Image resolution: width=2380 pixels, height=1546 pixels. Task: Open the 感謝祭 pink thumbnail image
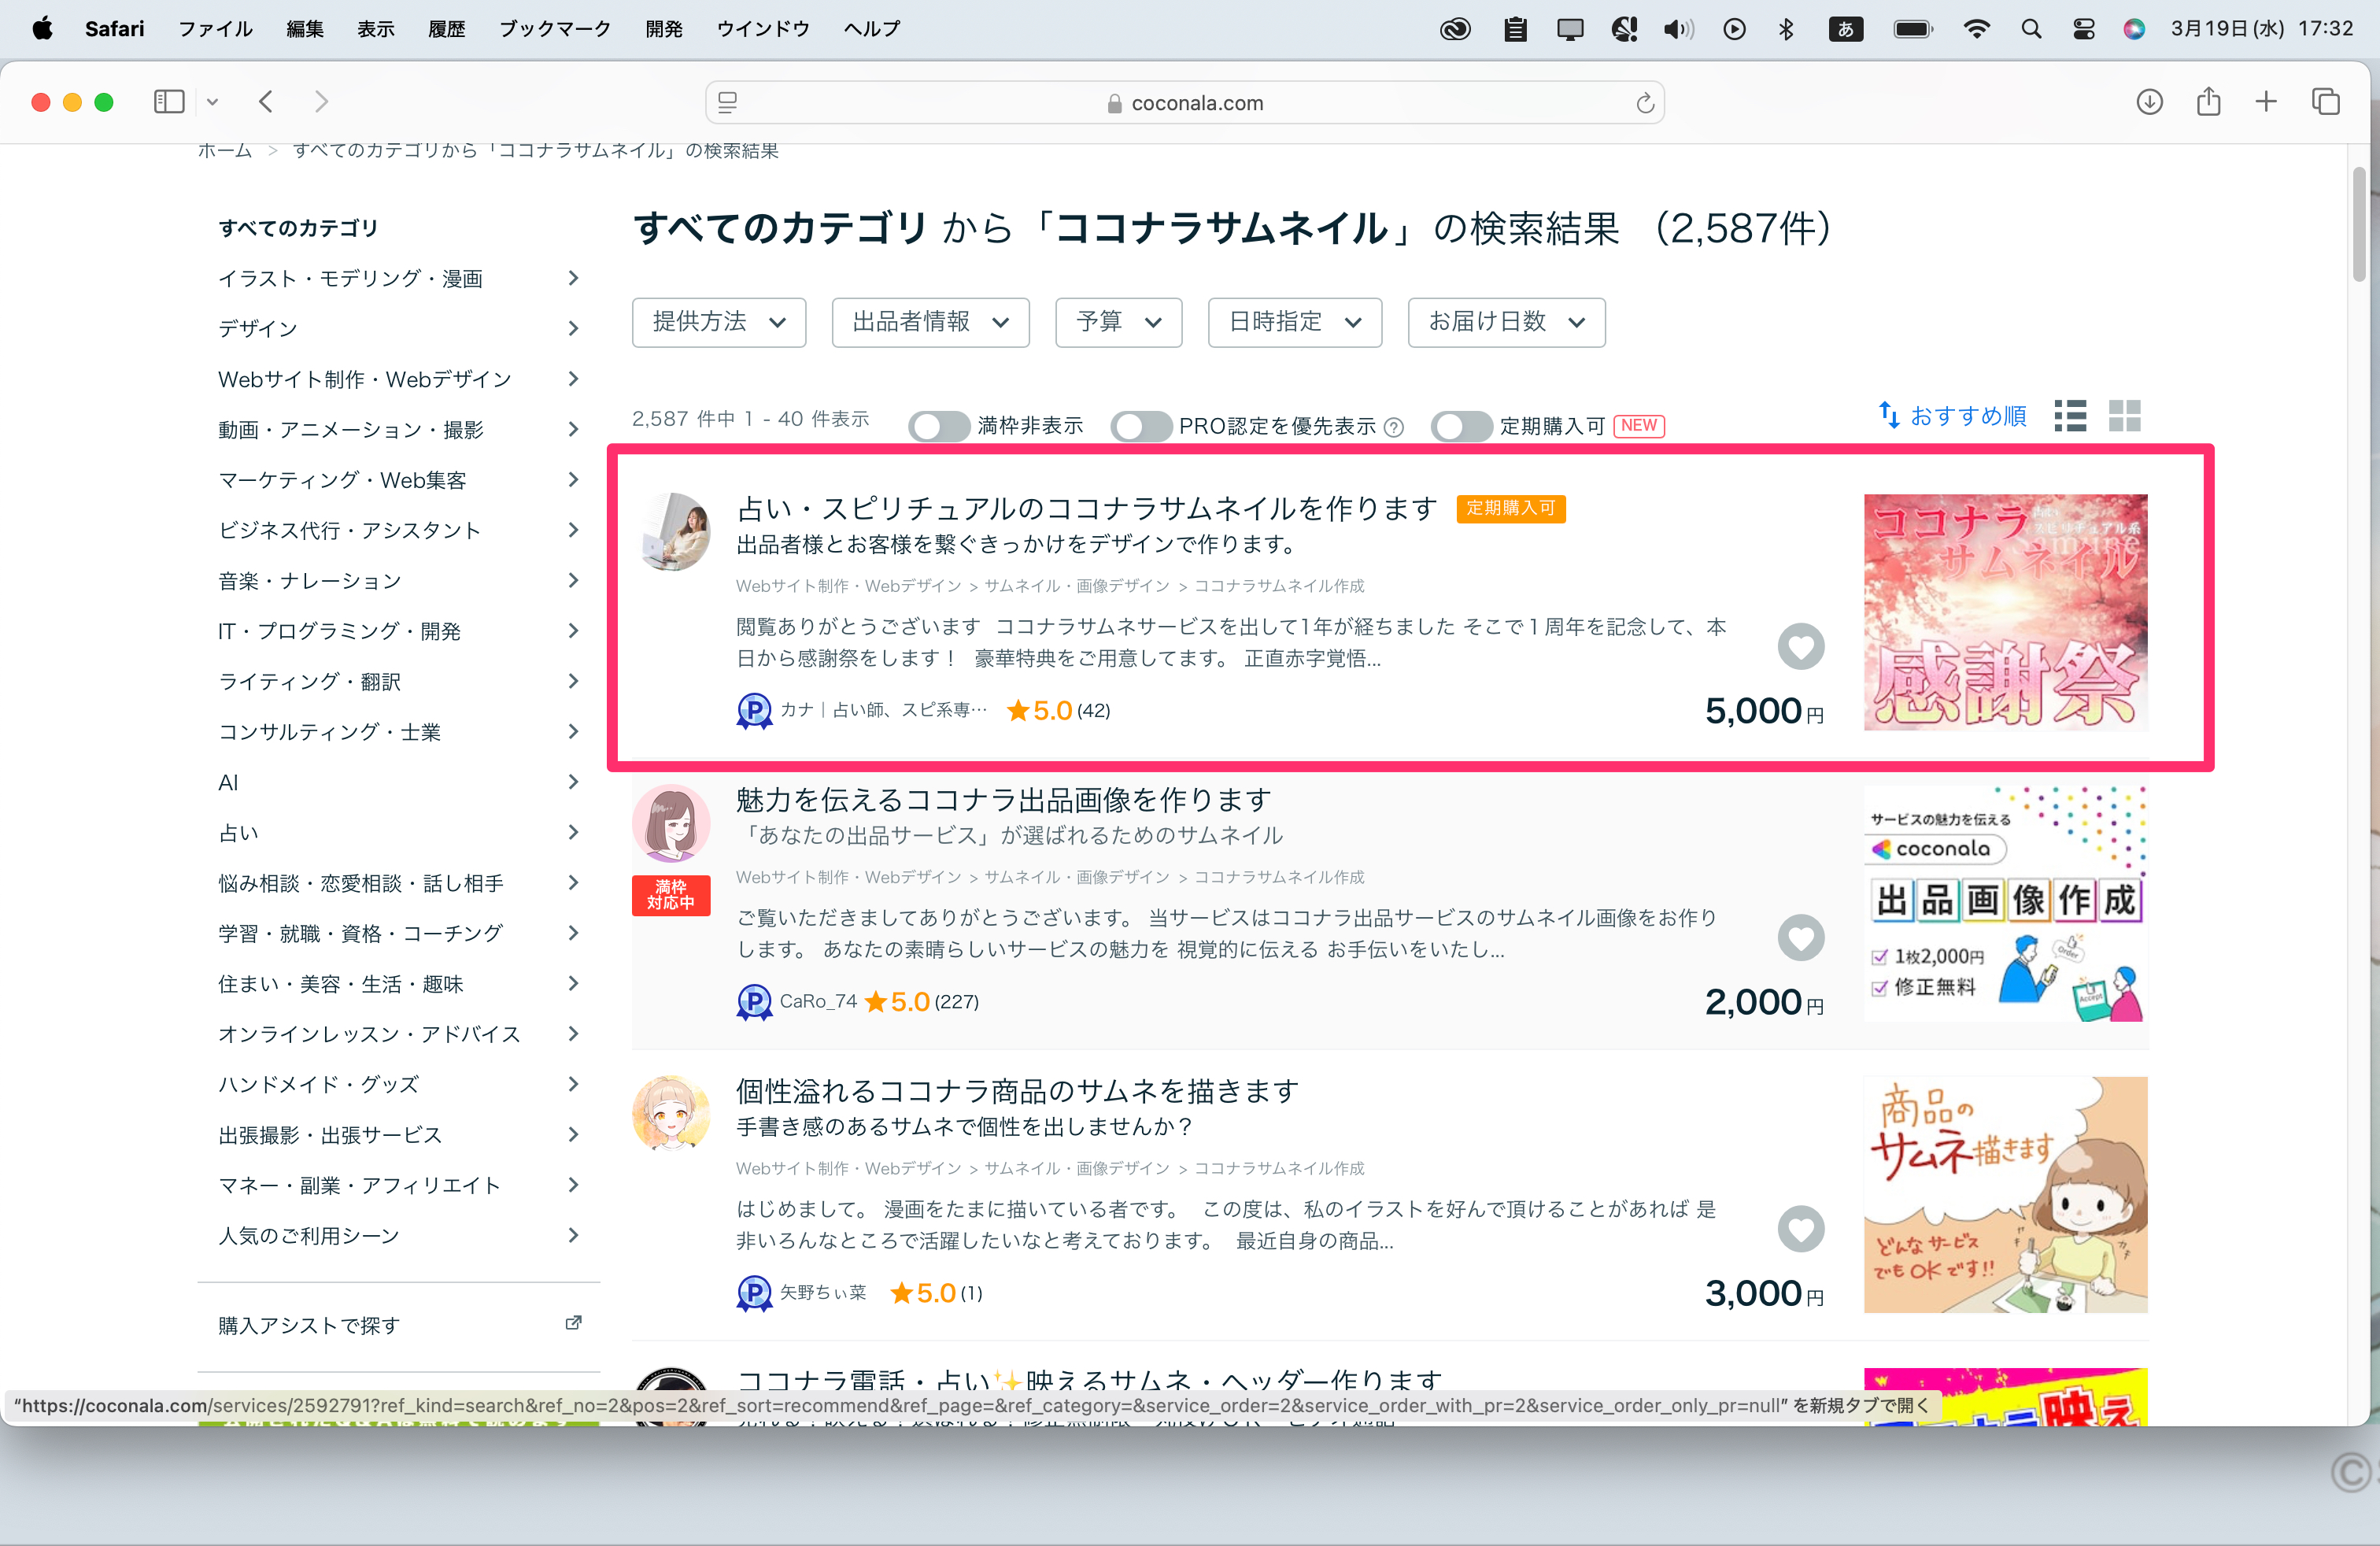pos(2006,612)
